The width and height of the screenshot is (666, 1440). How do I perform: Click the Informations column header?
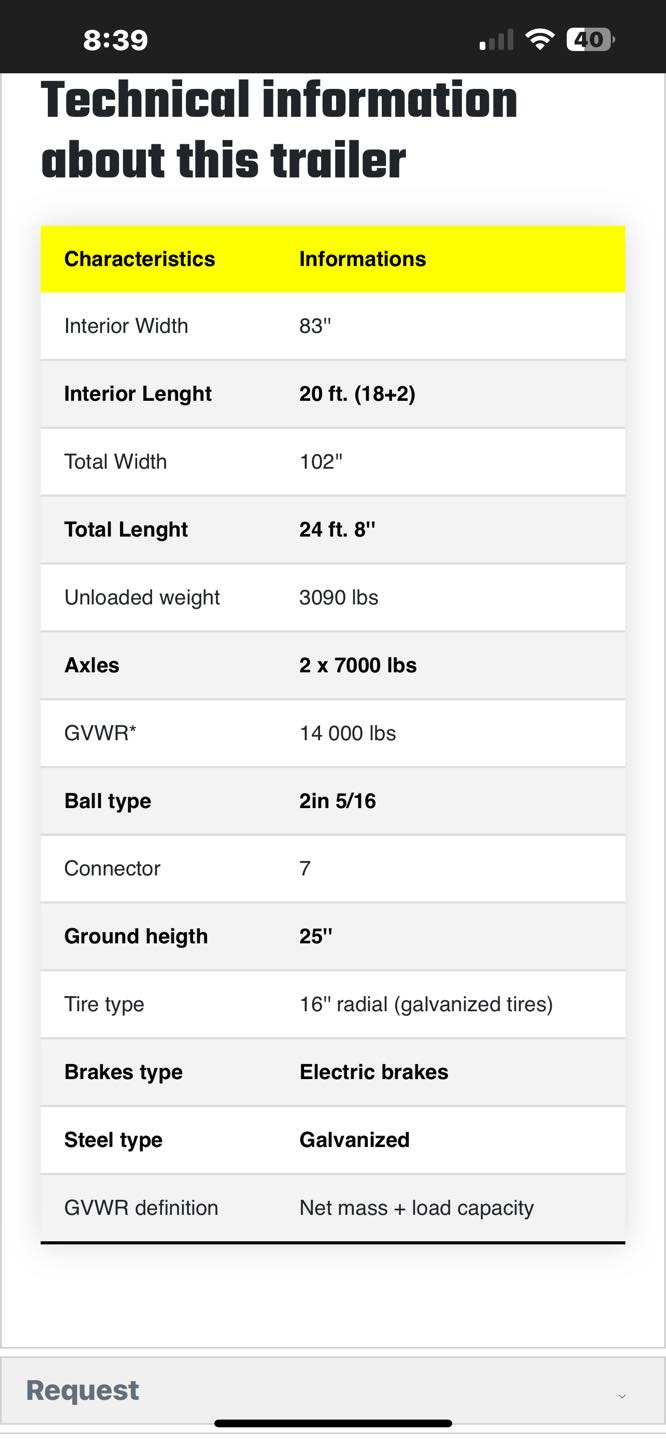click(362, 259)
